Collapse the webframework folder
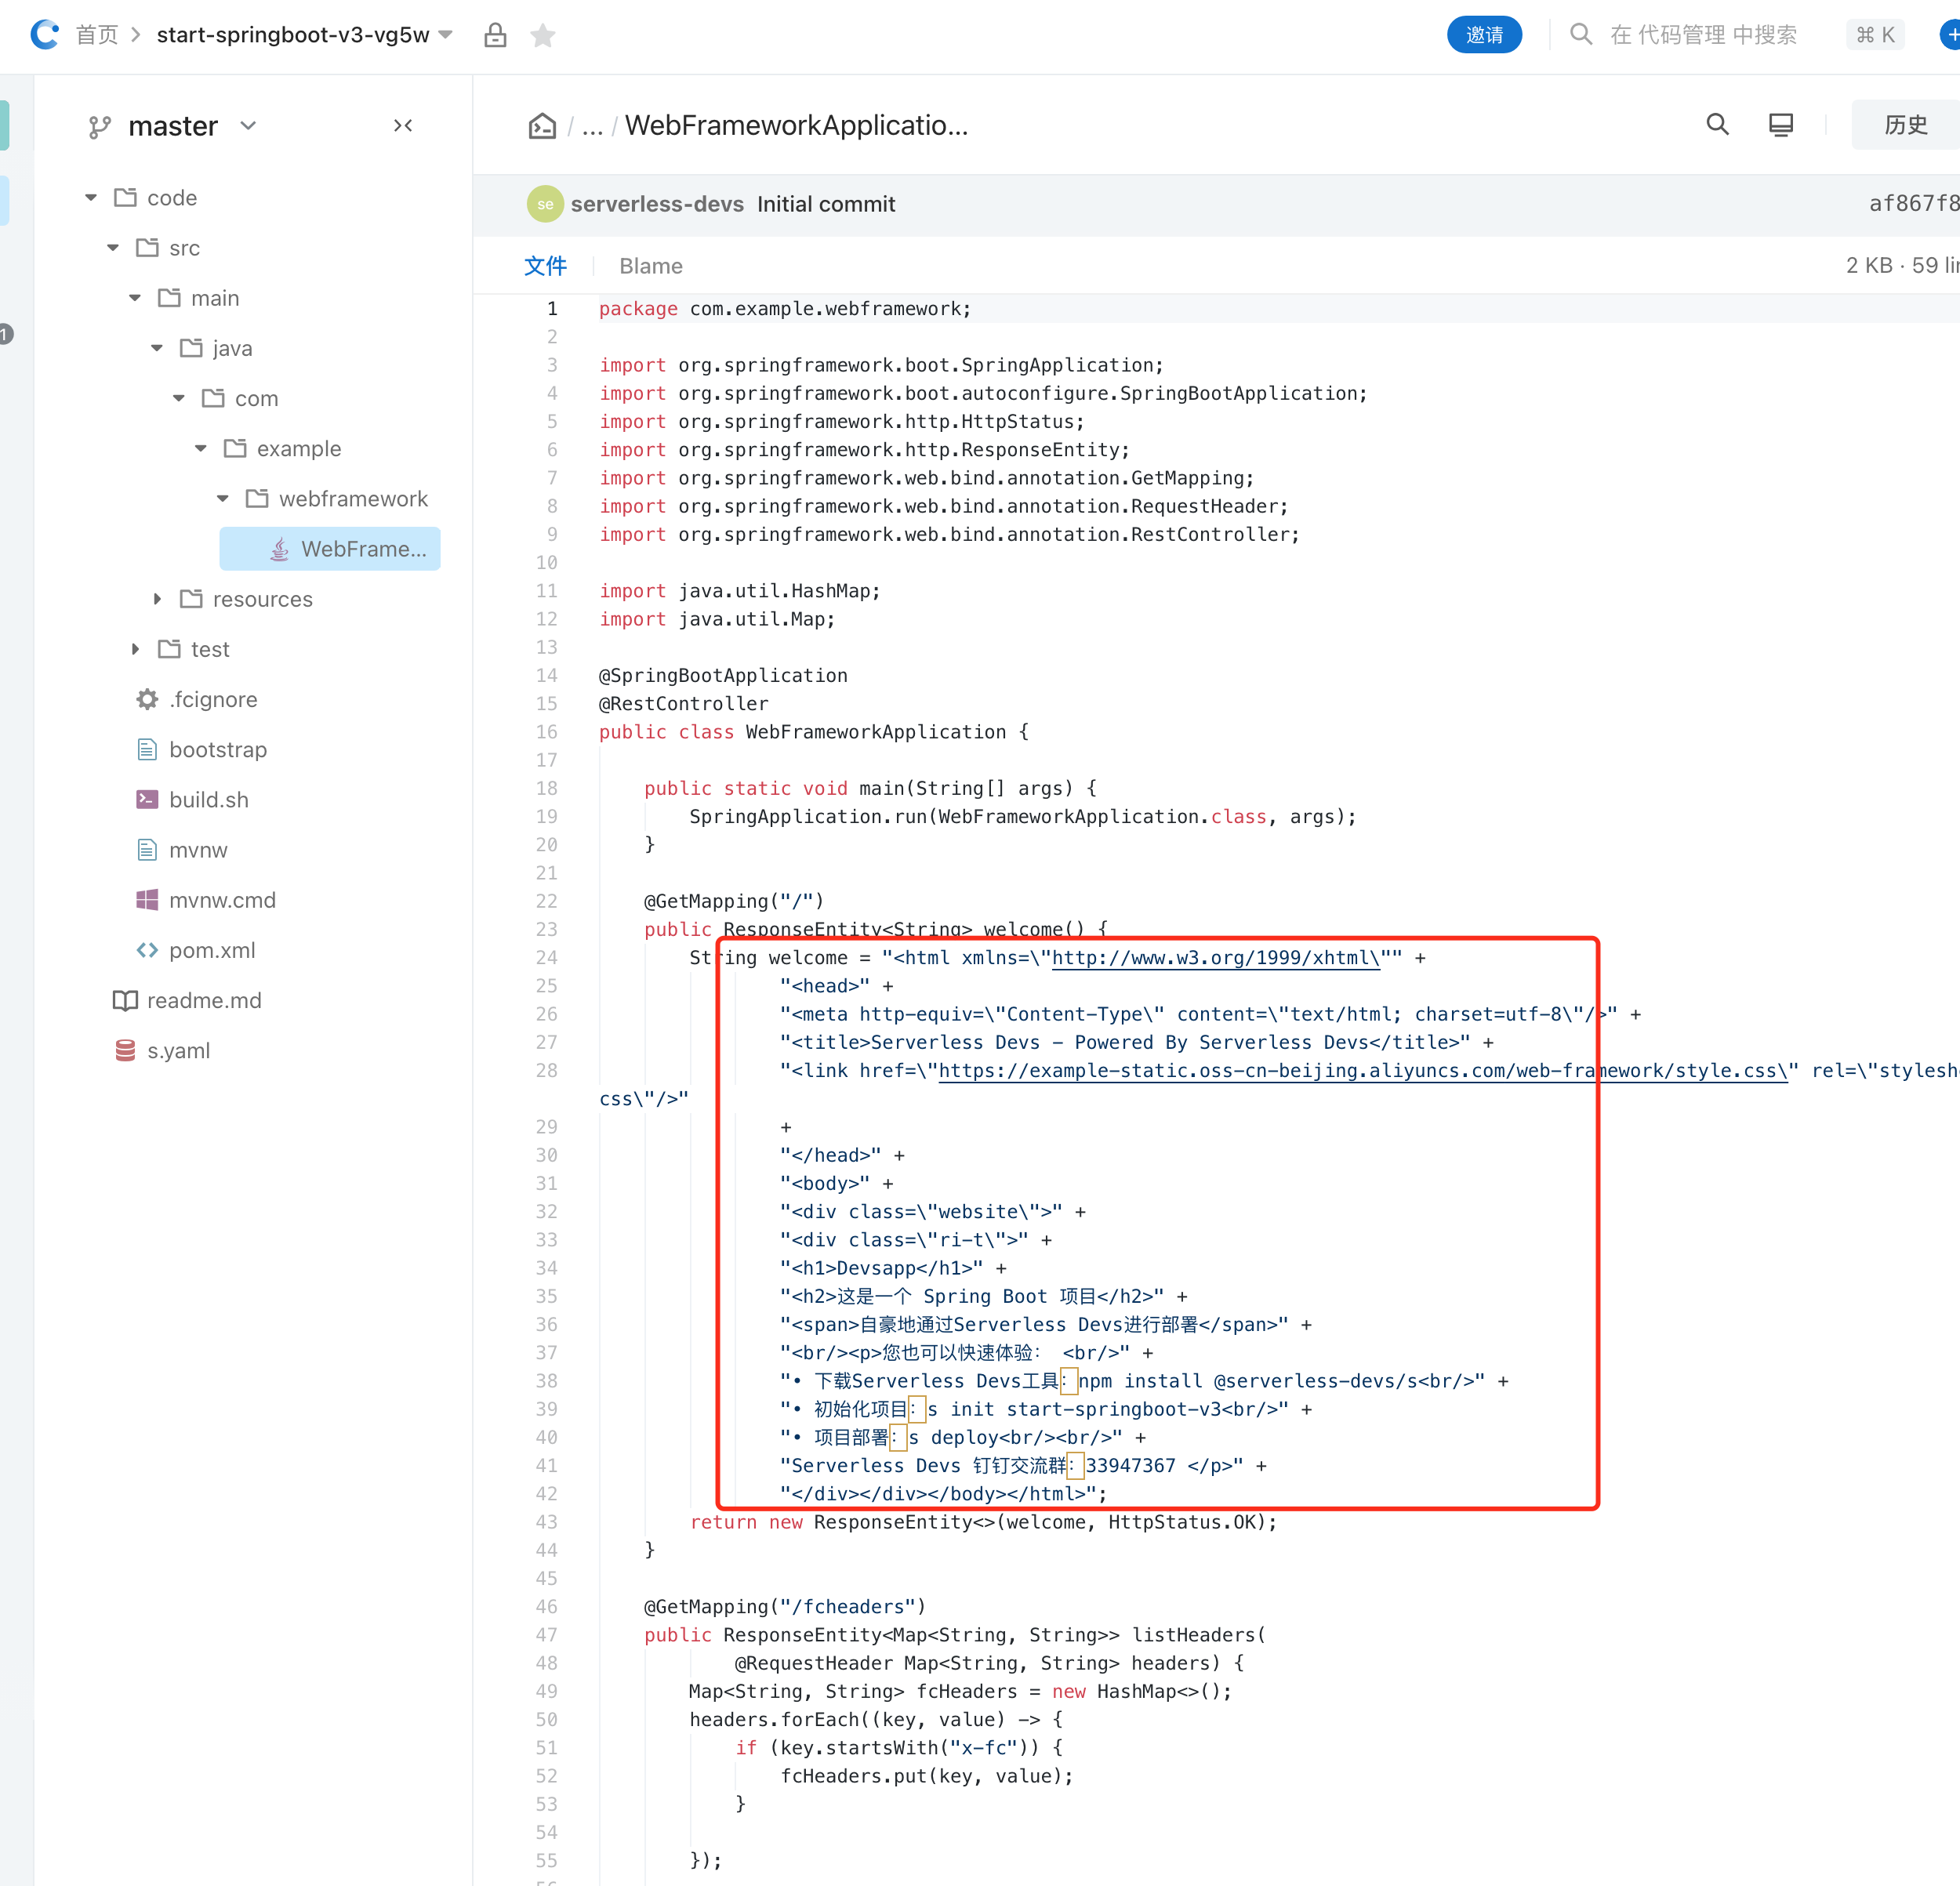Viewport: 1960px width, 1886px height. [x=223, y=498]
